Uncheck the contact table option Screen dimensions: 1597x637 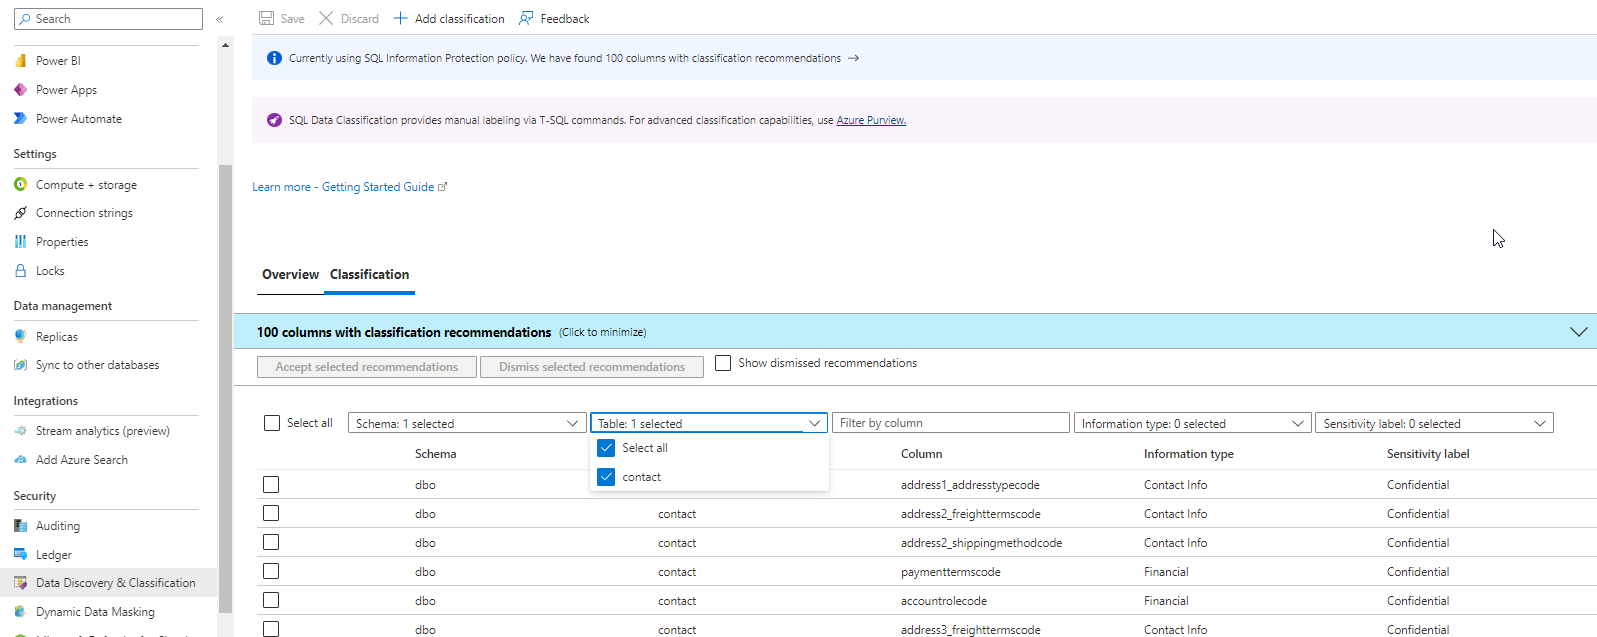click(606, 477)
